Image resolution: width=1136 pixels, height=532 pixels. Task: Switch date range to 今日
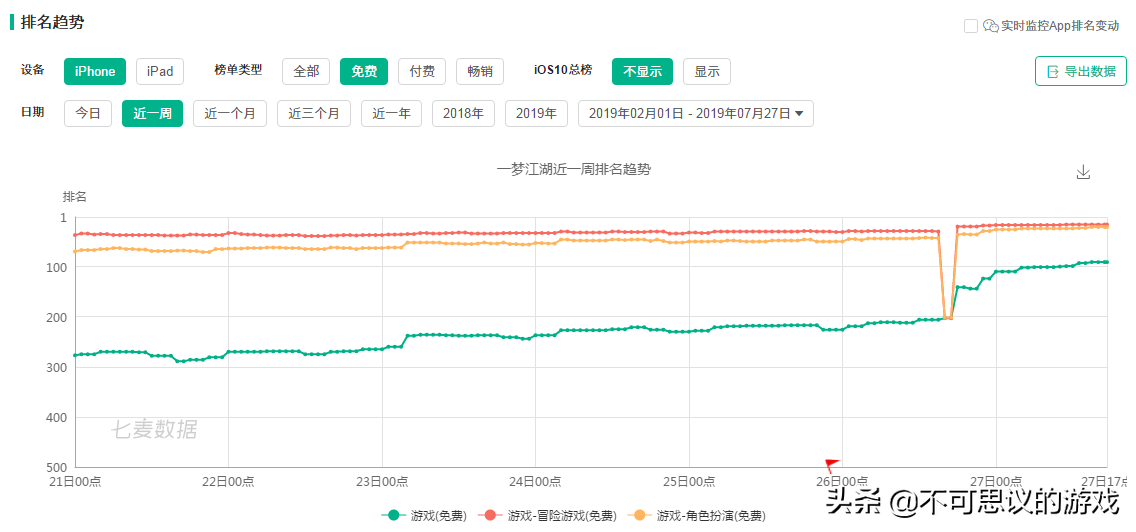(88, 114)
